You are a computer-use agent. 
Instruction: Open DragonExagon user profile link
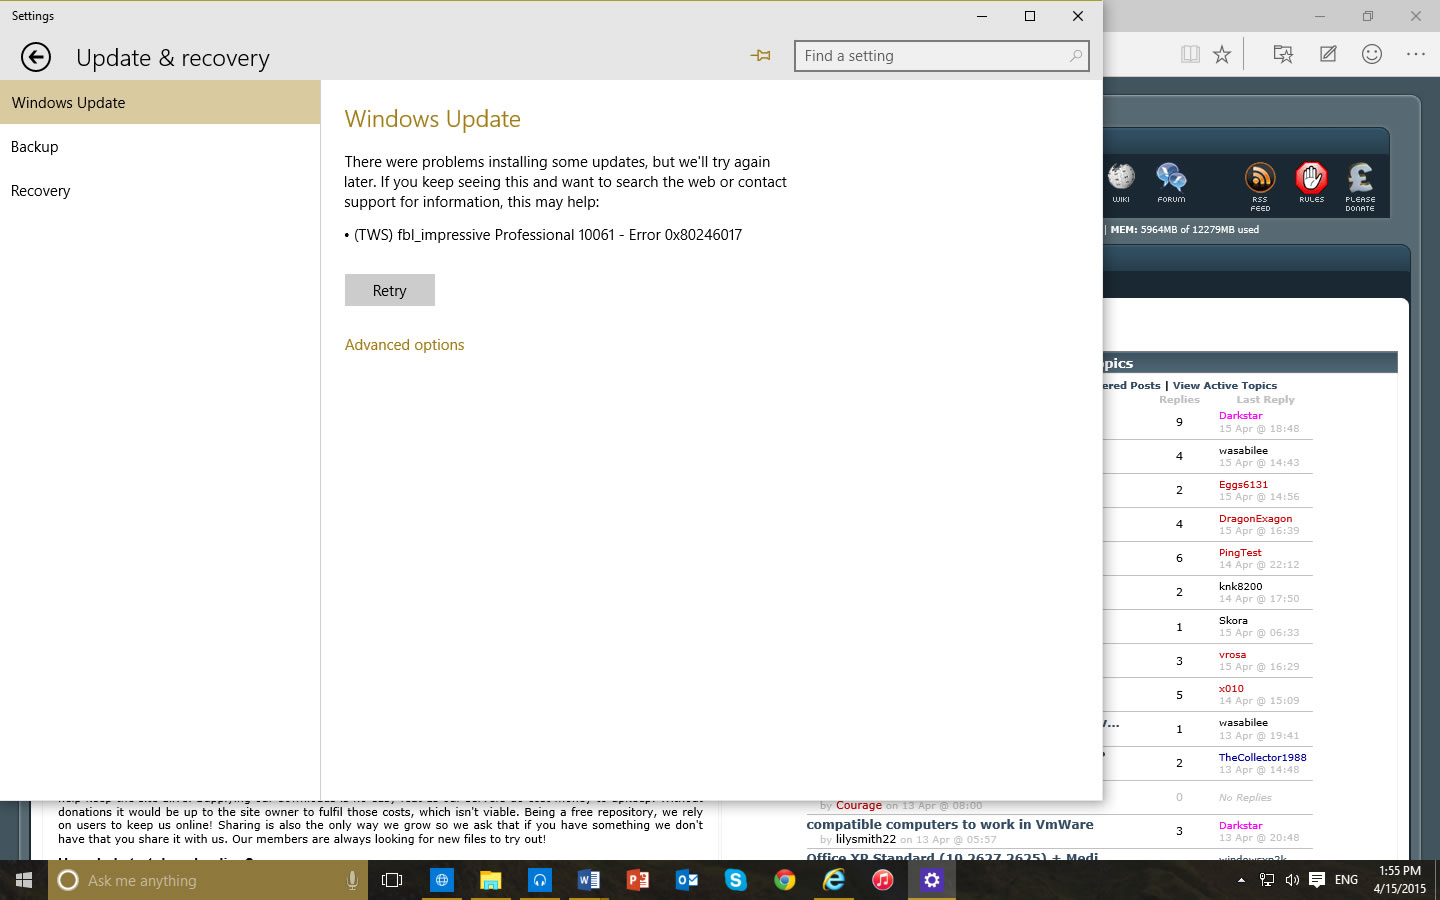tap(1255, 518)
